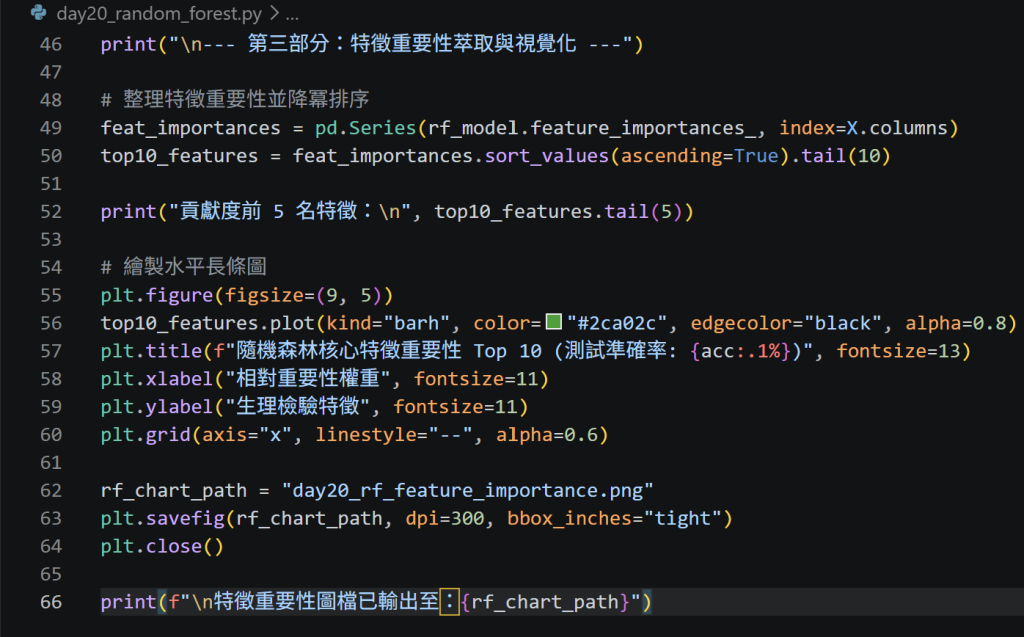Click plt.title on line 57
The height and width of the screenshot is (637, 1024).
tap(151, 351)
